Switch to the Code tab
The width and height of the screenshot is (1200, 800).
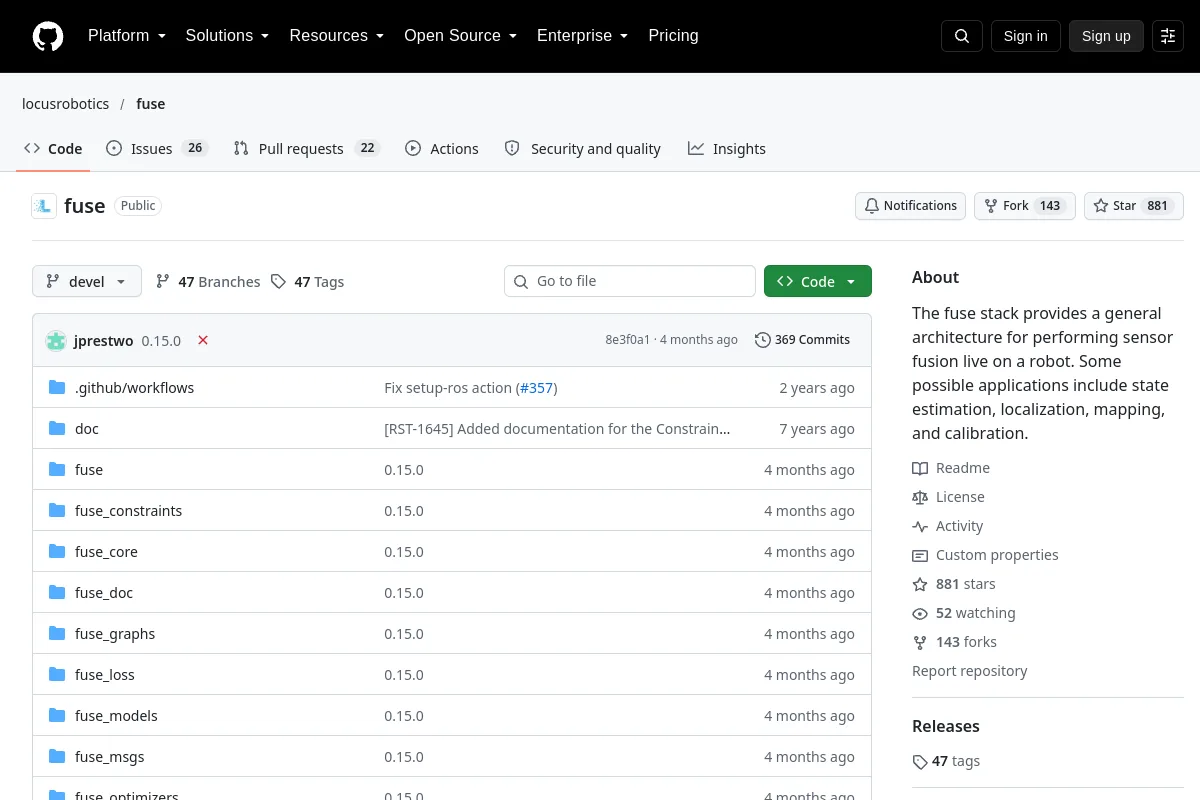pos(53,149)
